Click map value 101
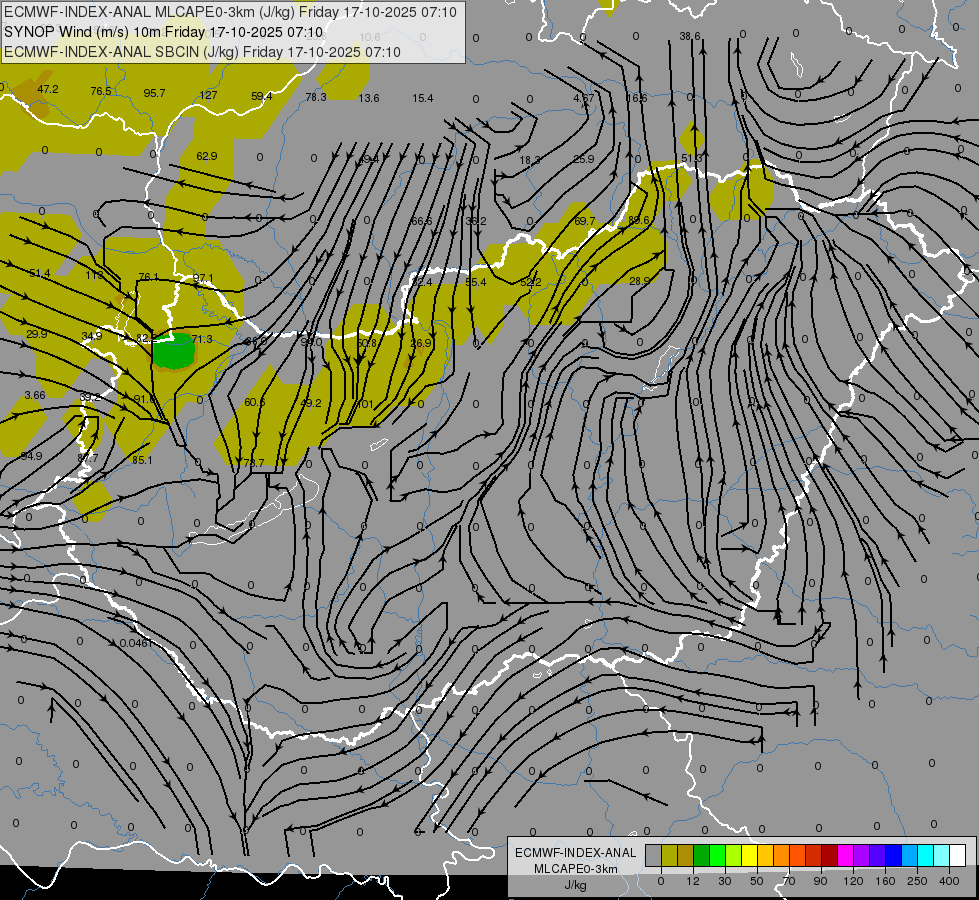 [x=365, y=404]
